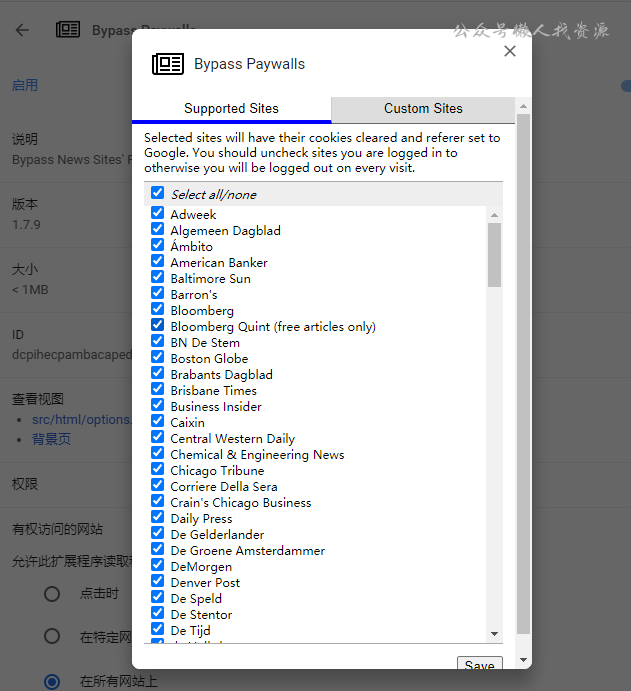
Task: Uncheck De Groene Amsterdammer
Action: pyautogui.click(x=157, y=549)
